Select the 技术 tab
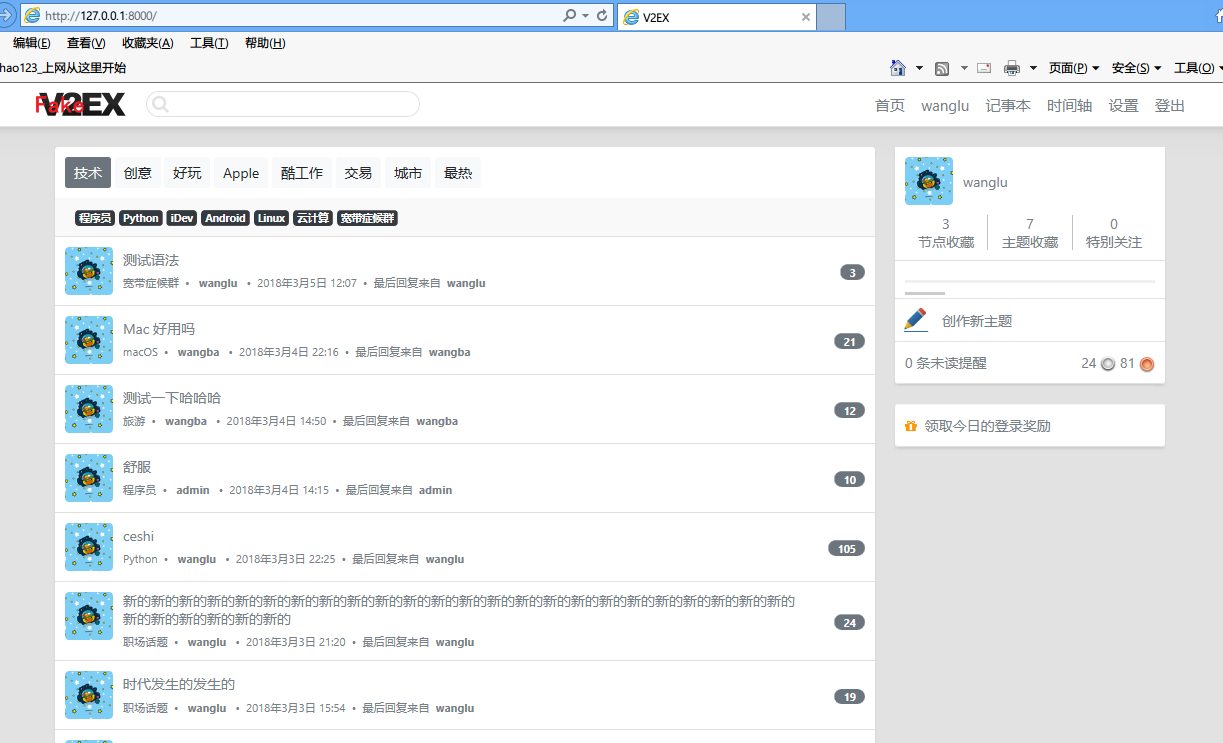Screen dimensions: 1223x743 point(88,173)
